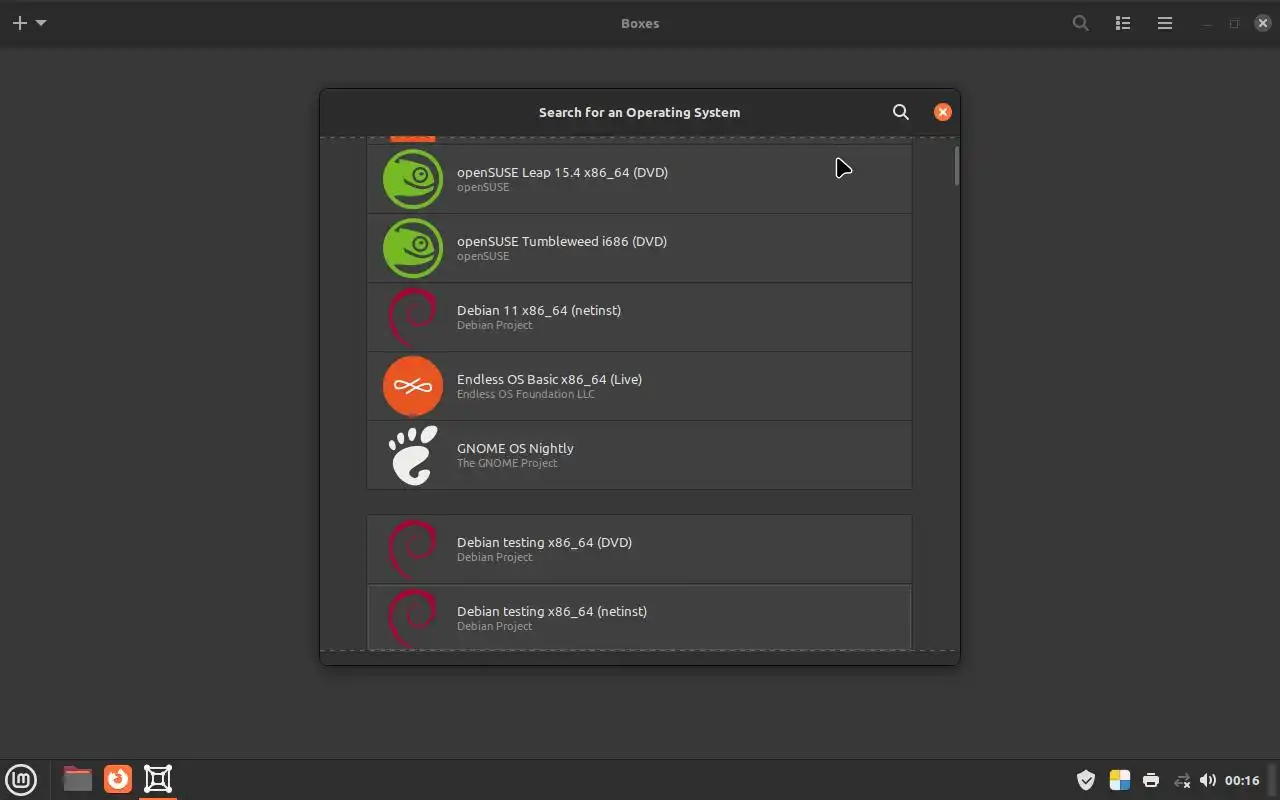The image size is (1280, 800).
Task: Open the network connections tray icon
Action: [1182, 780]
